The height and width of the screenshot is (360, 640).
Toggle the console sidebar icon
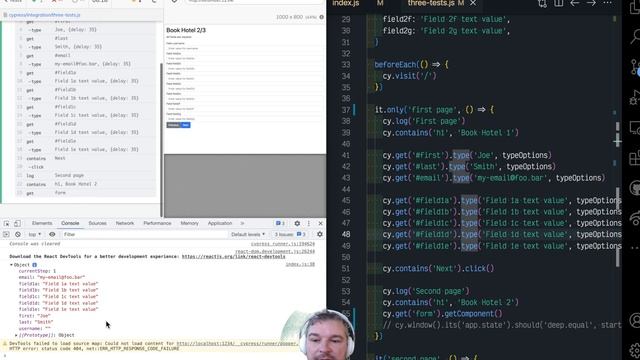coord(6,235)
